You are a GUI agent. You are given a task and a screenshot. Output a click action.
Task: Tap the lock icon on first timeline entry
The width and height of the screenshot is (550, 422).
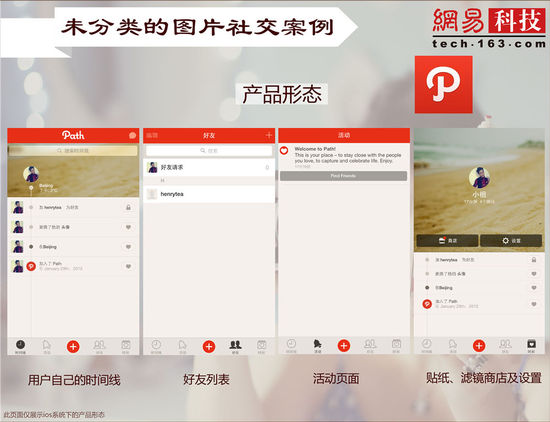(128, 207)
